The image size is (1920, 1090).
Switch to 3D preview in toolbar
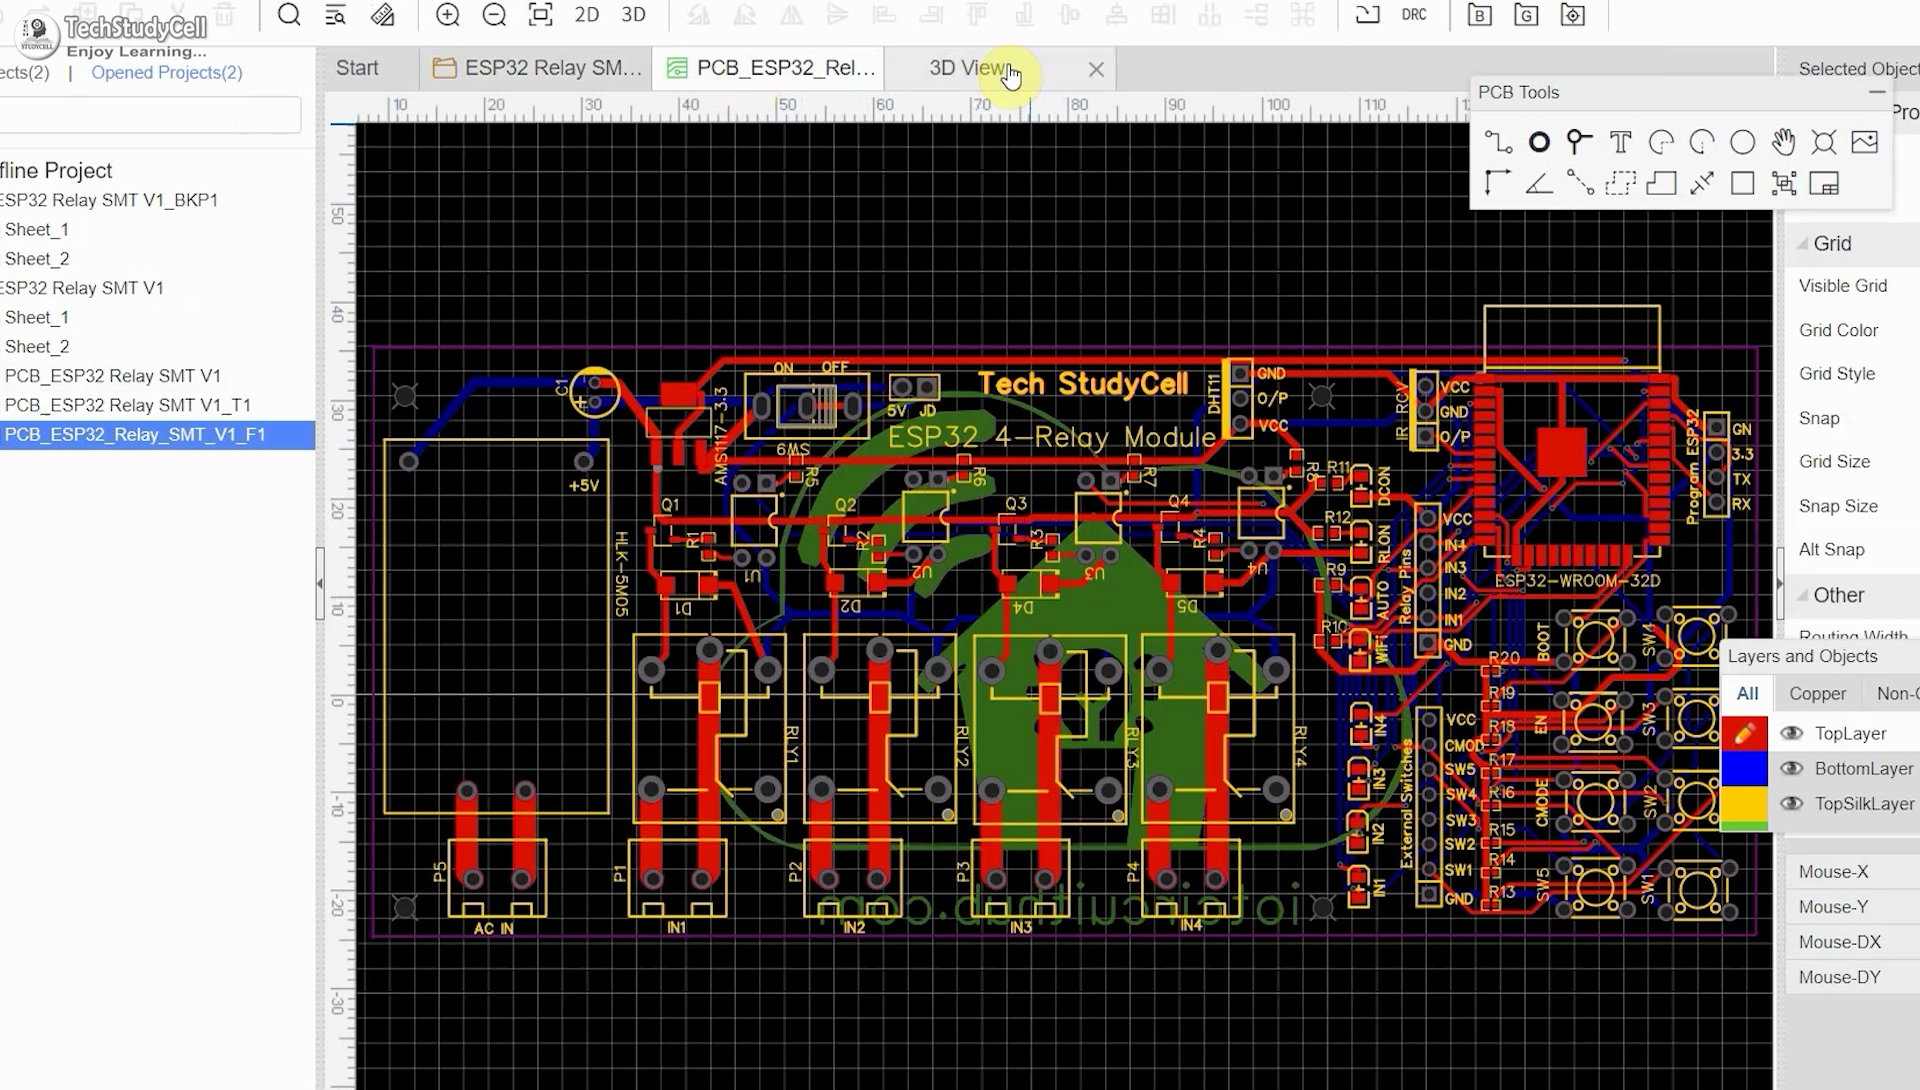click(x=633, y=15)
